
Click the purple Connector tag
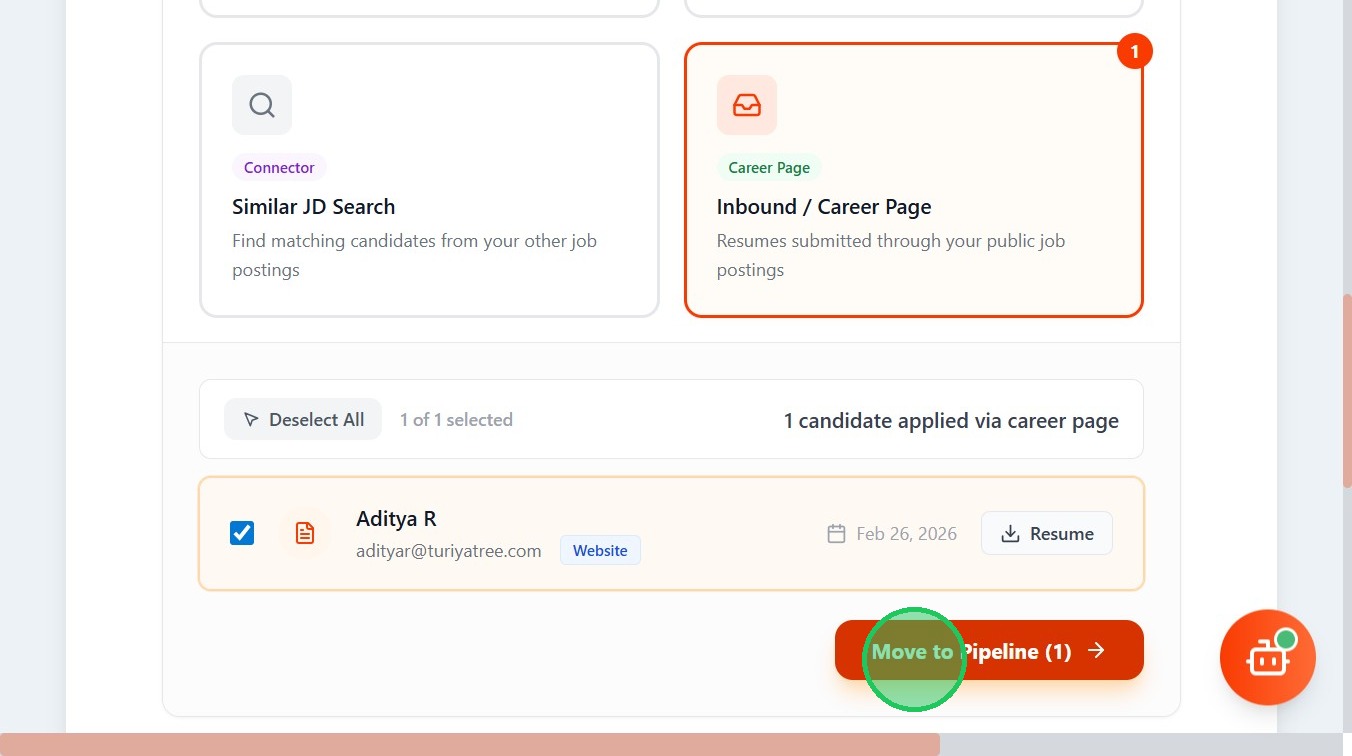pyautogui.click(x=279, y=168)
